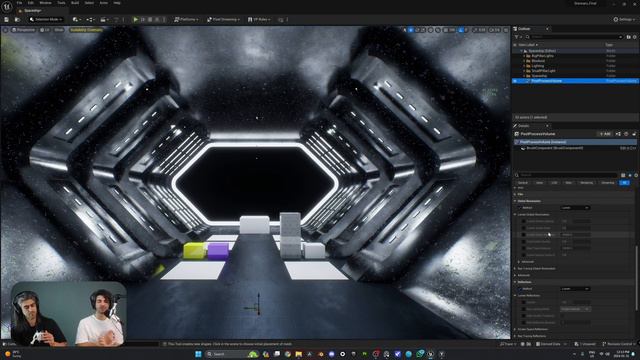Toggle PostProcessVolume visibility eye in Outliner
The width and height of the screenshot is (640, 360).
click(x=515, y=81)
